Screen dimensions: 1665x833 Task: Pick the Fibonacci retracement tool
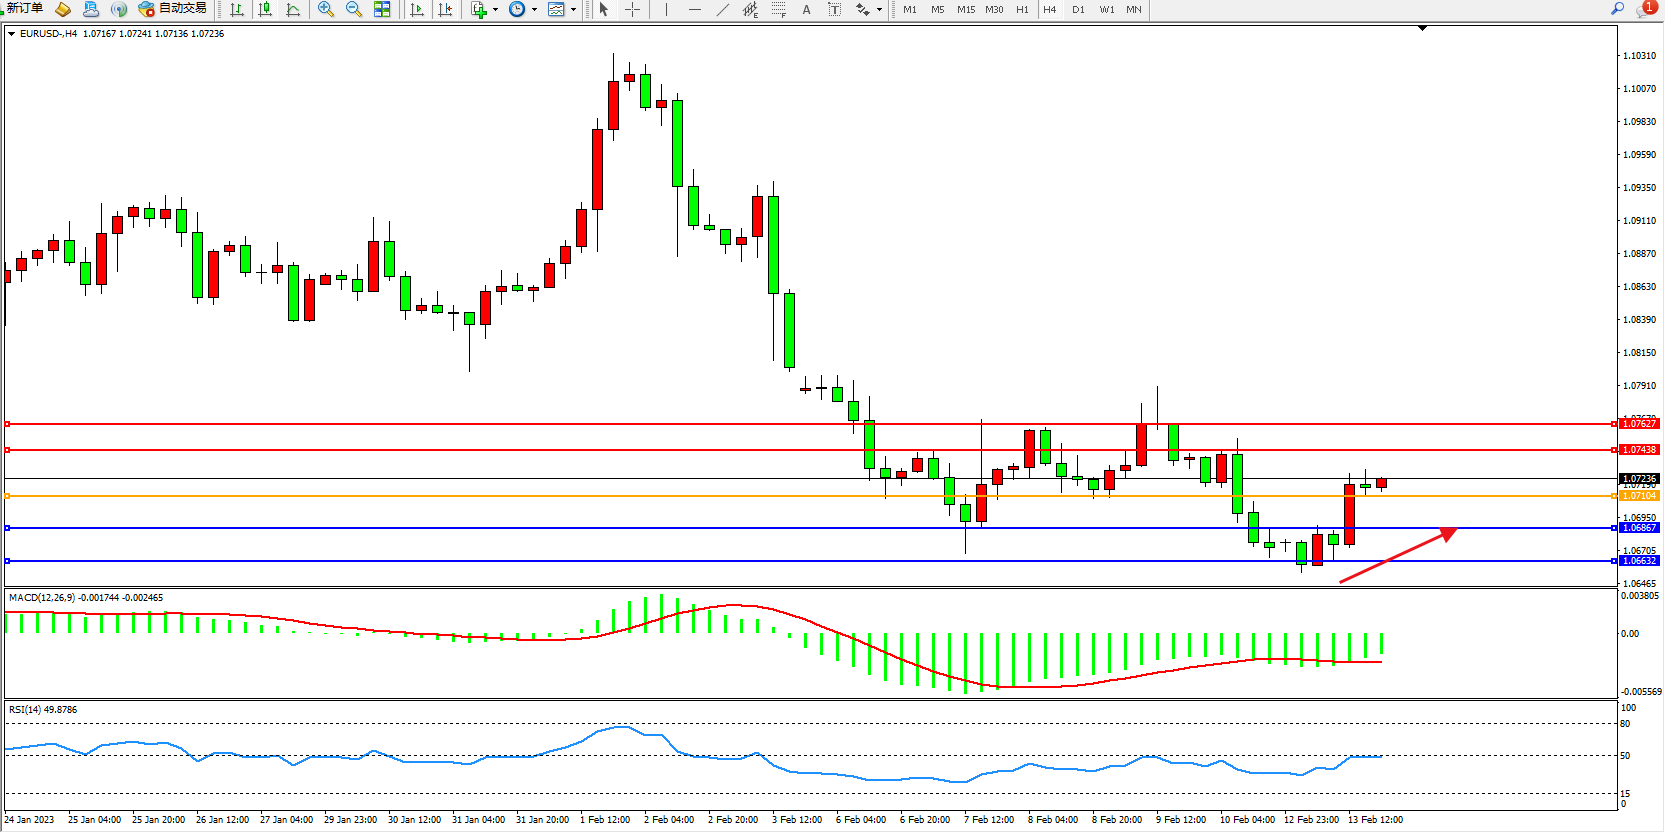(x=778, y=9)
